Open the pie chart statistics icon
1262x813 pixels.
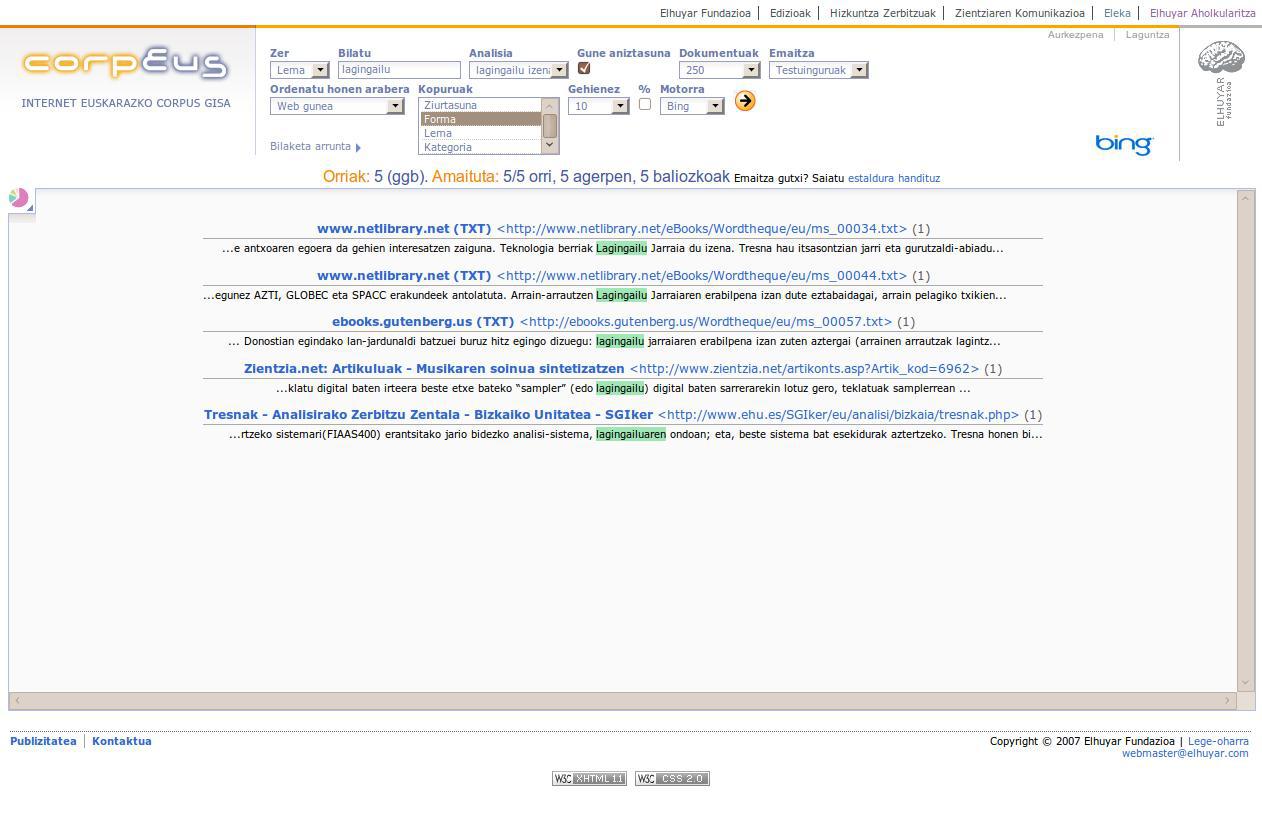[x=19, y=198]
